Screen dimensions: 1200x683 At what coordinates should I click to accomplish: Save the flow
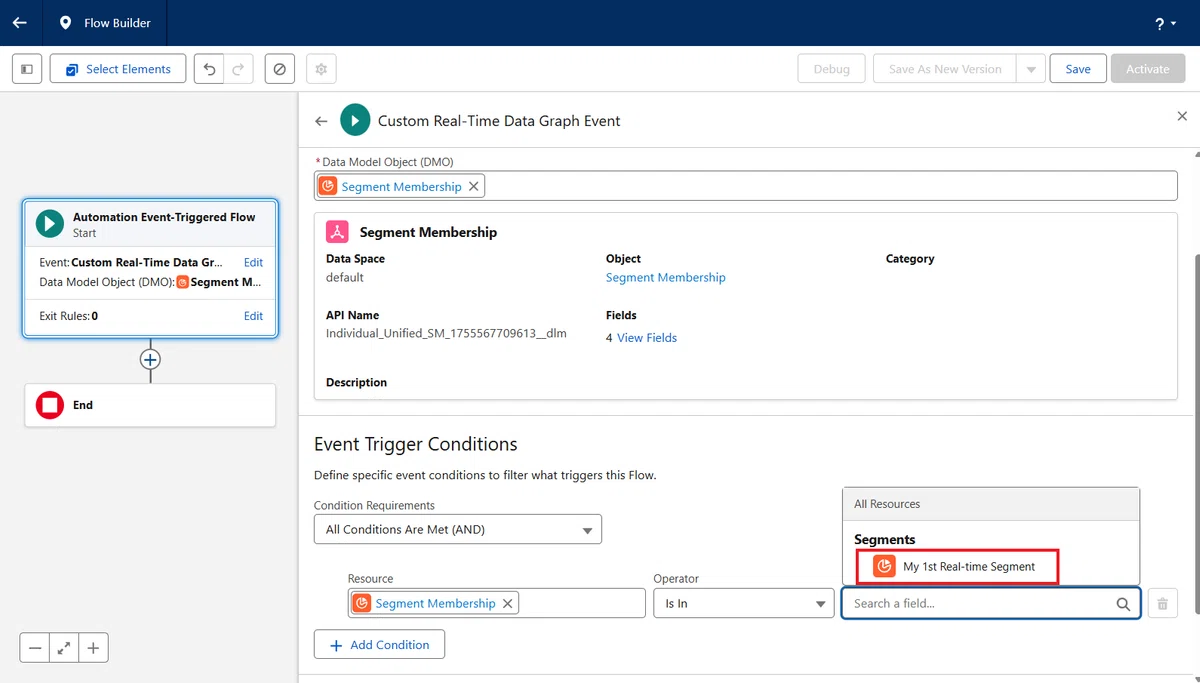tap(1078, 69)
